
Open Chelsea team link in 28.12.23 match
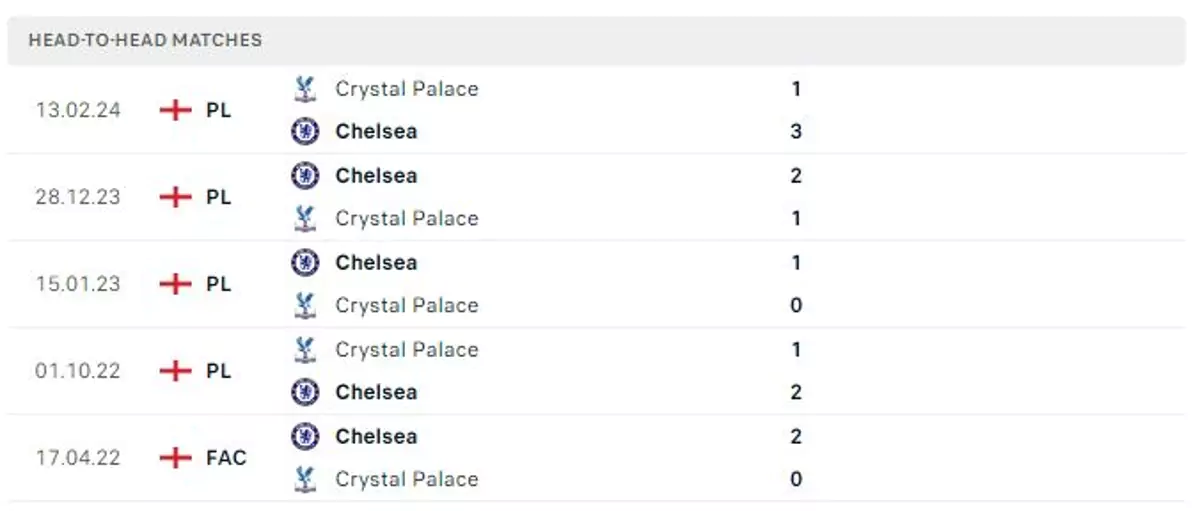click(376, 176)
